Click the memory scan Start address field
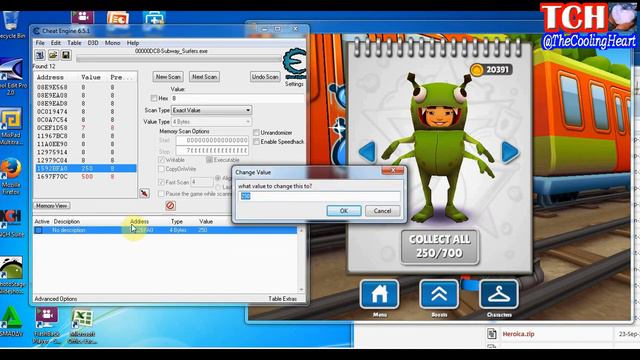 pyautogui.click(x=212, y=140)
